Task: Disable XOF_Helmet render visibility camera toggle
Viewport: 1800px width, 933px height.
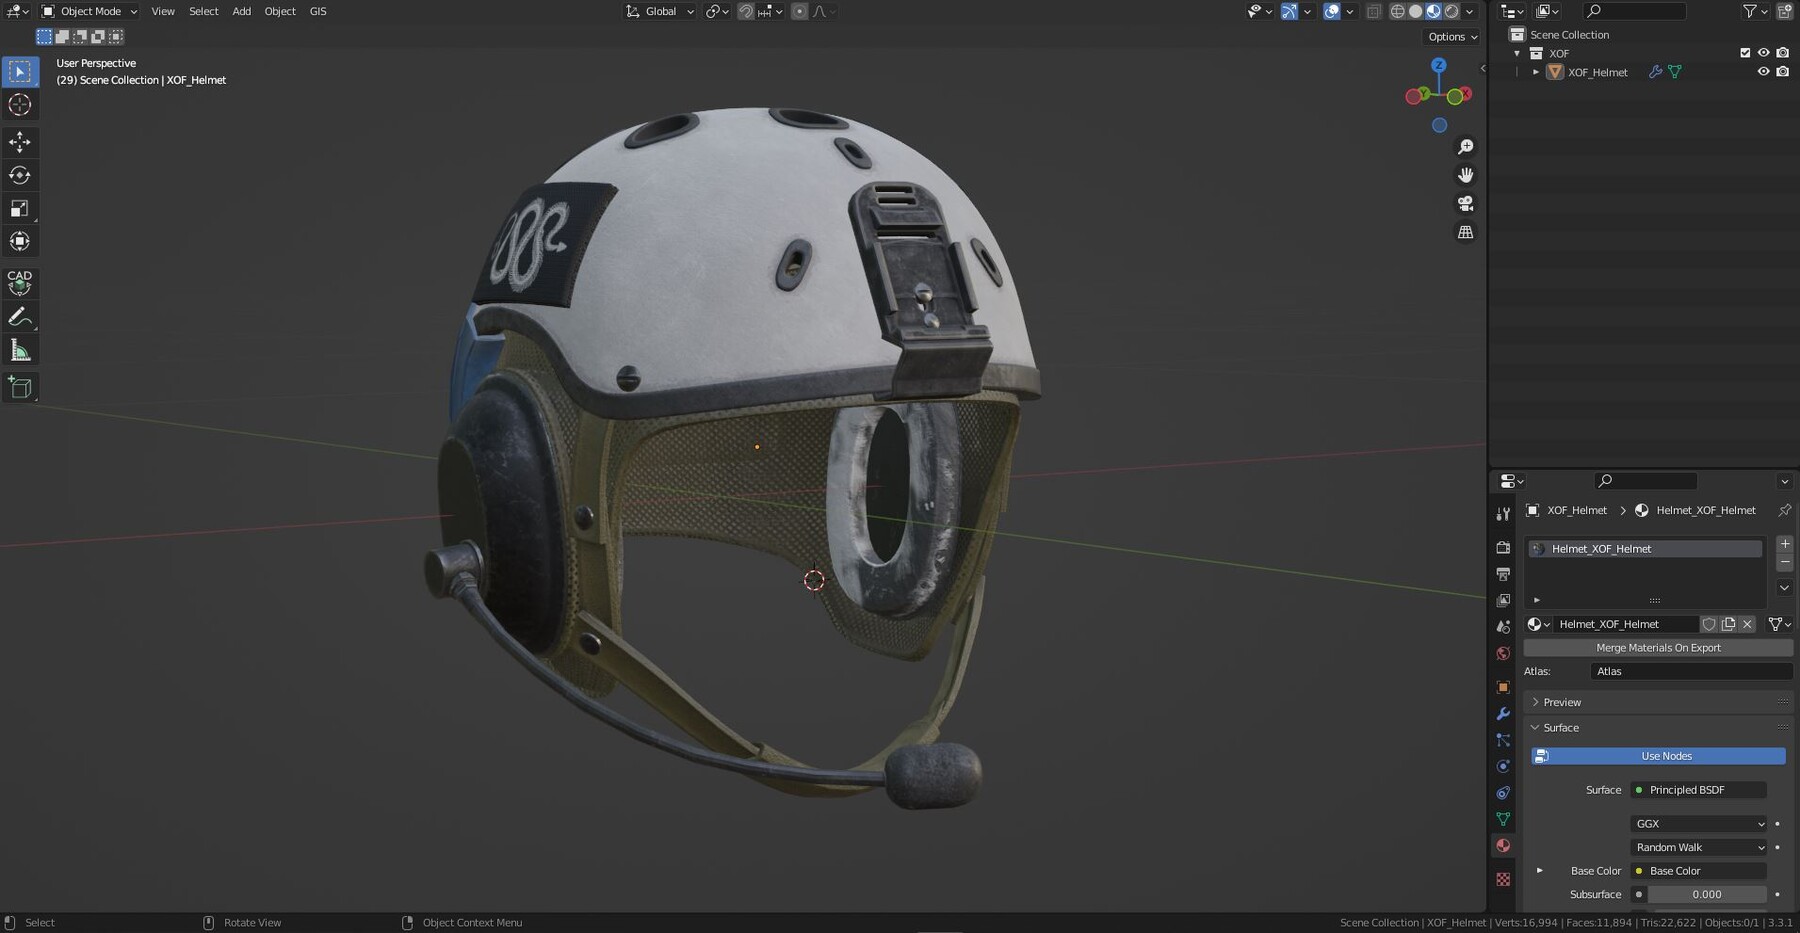Action: [1783, 71]
